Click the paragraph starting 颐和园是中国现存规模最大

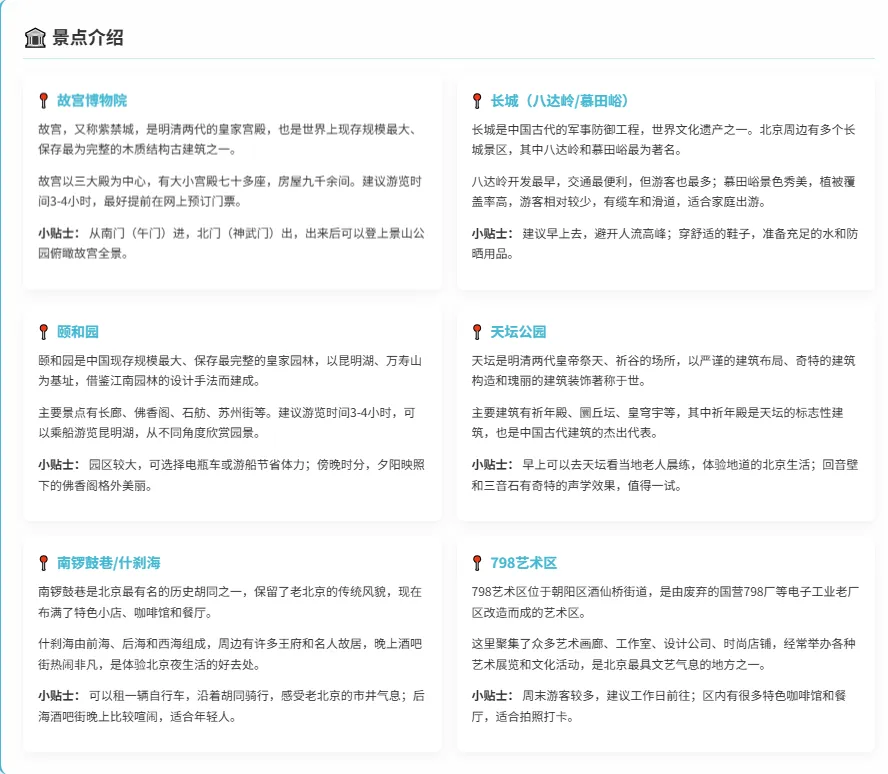(x=230, y=371)
